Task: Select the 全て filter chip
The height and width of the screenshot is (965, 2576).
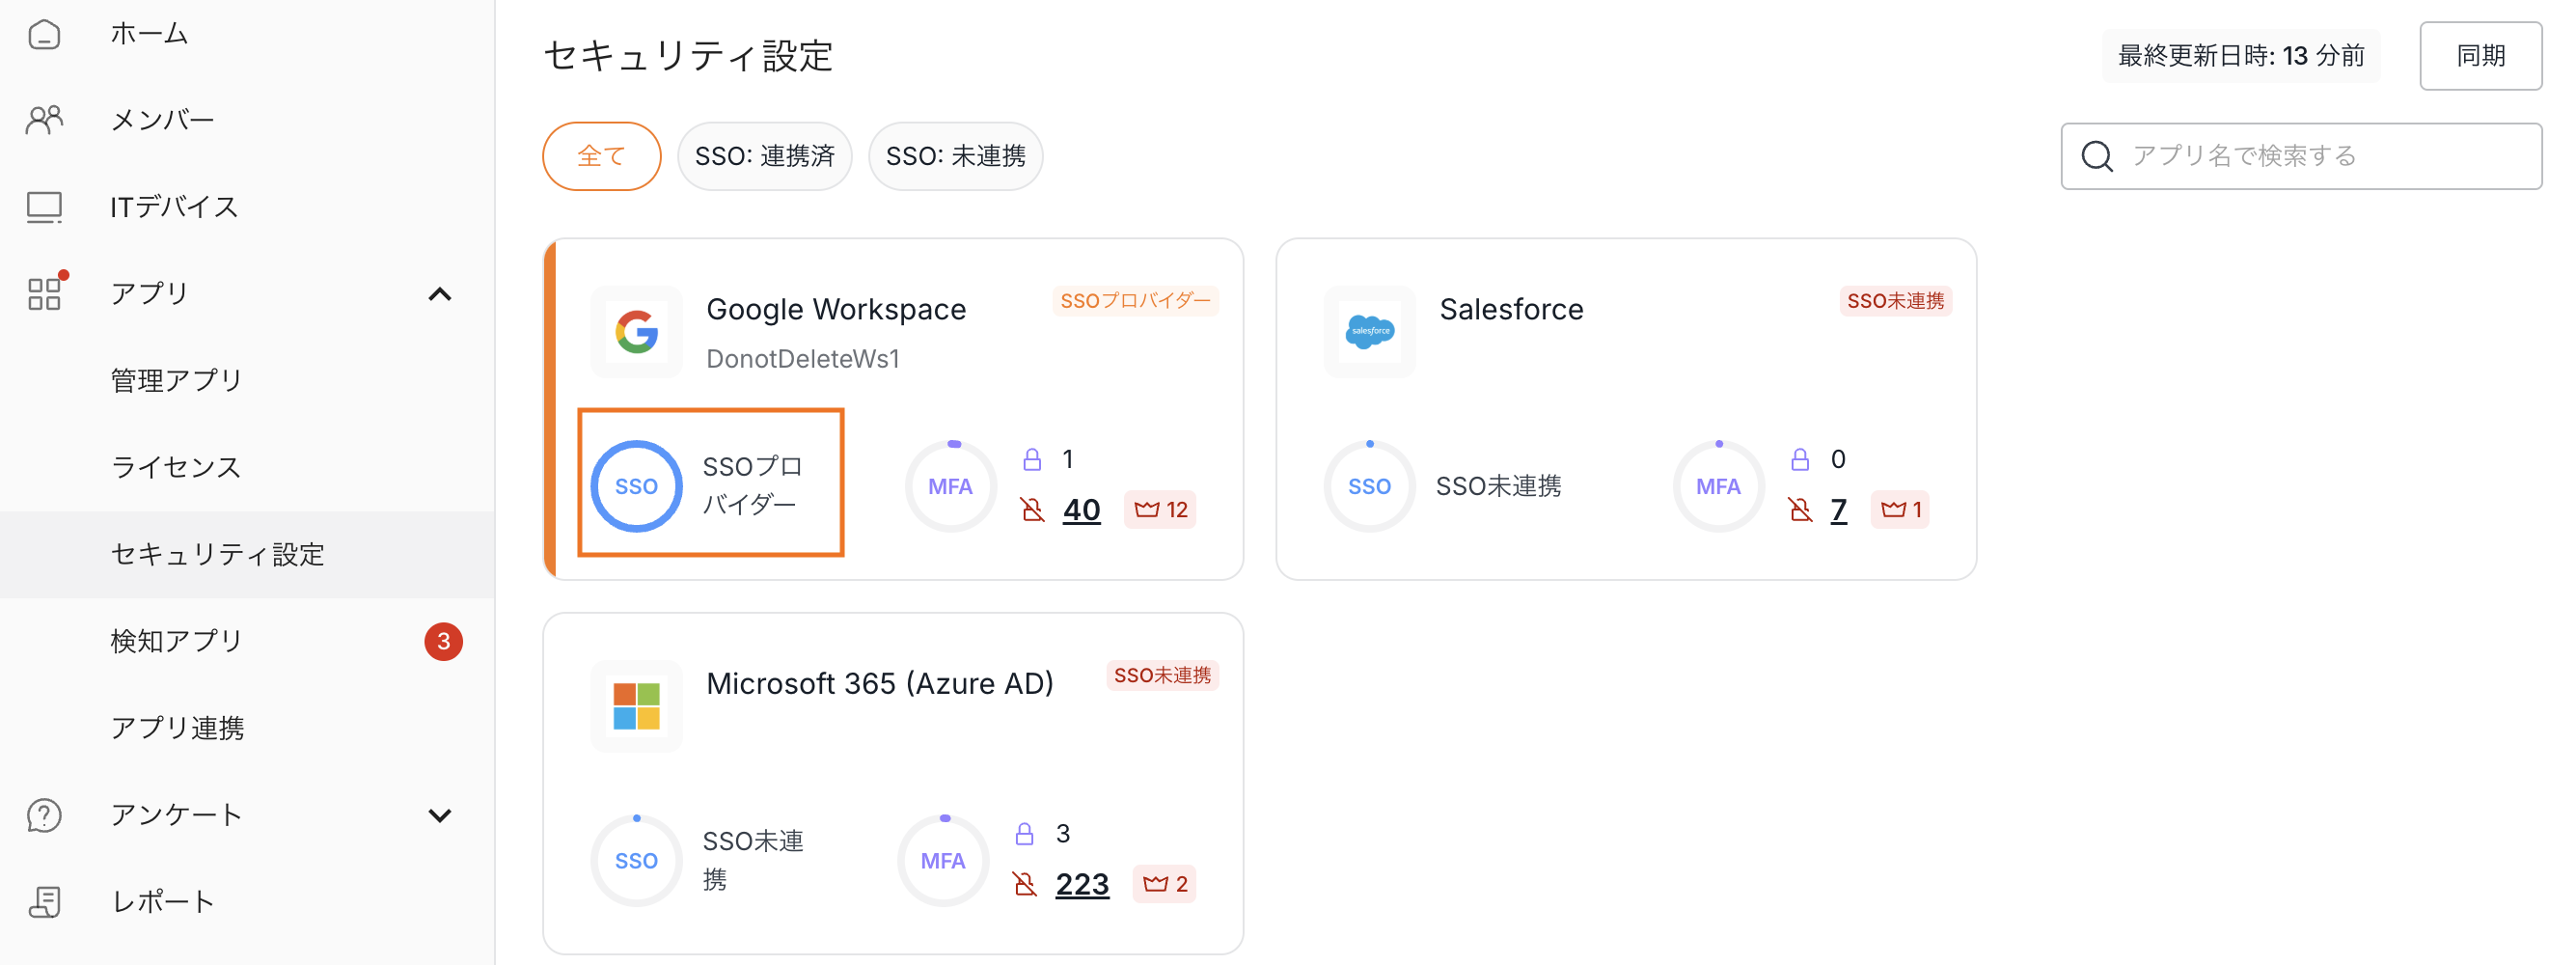Action: (601, 156)
